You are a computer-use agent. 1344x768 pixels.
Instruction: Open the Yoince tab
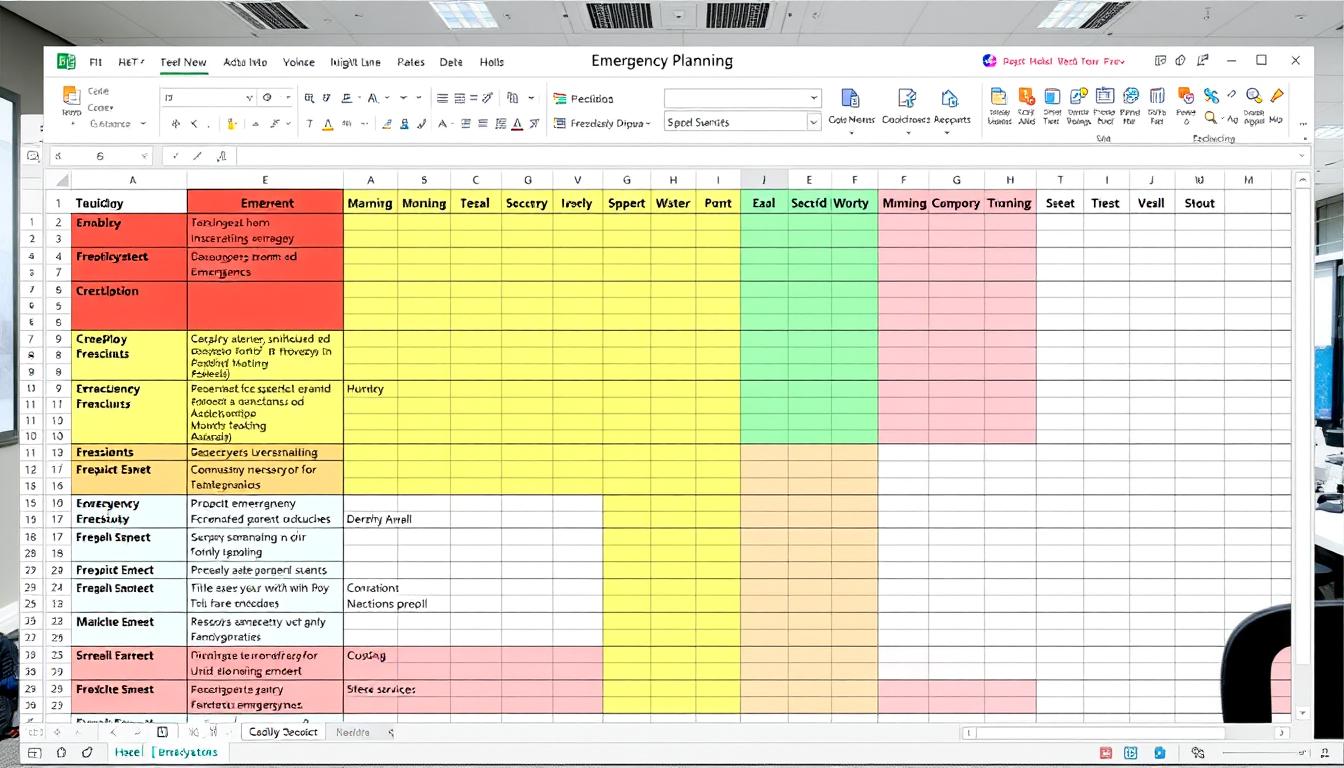click(x=298, y=62)
